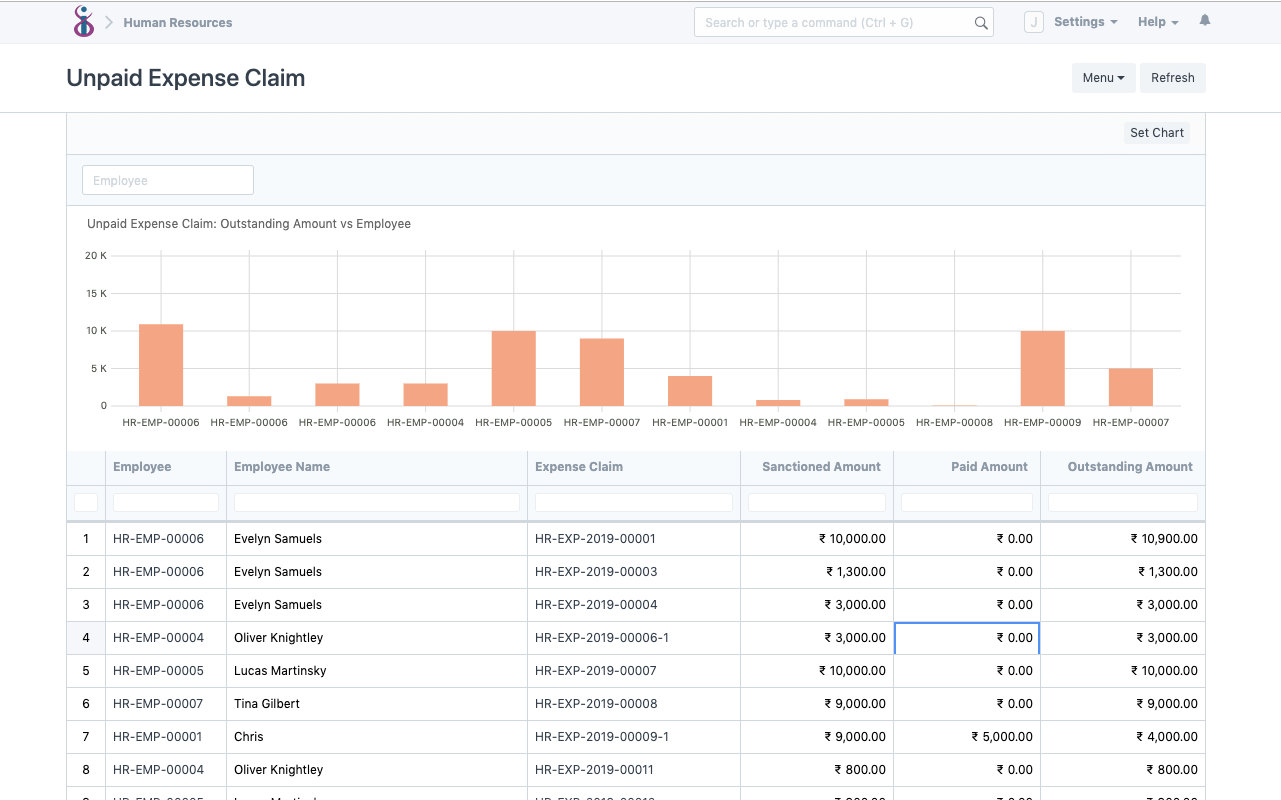Screen dimensions: 1281x800
Task: Toggle the select-all checkbox in the table header
Action: (x=86, y=502)
